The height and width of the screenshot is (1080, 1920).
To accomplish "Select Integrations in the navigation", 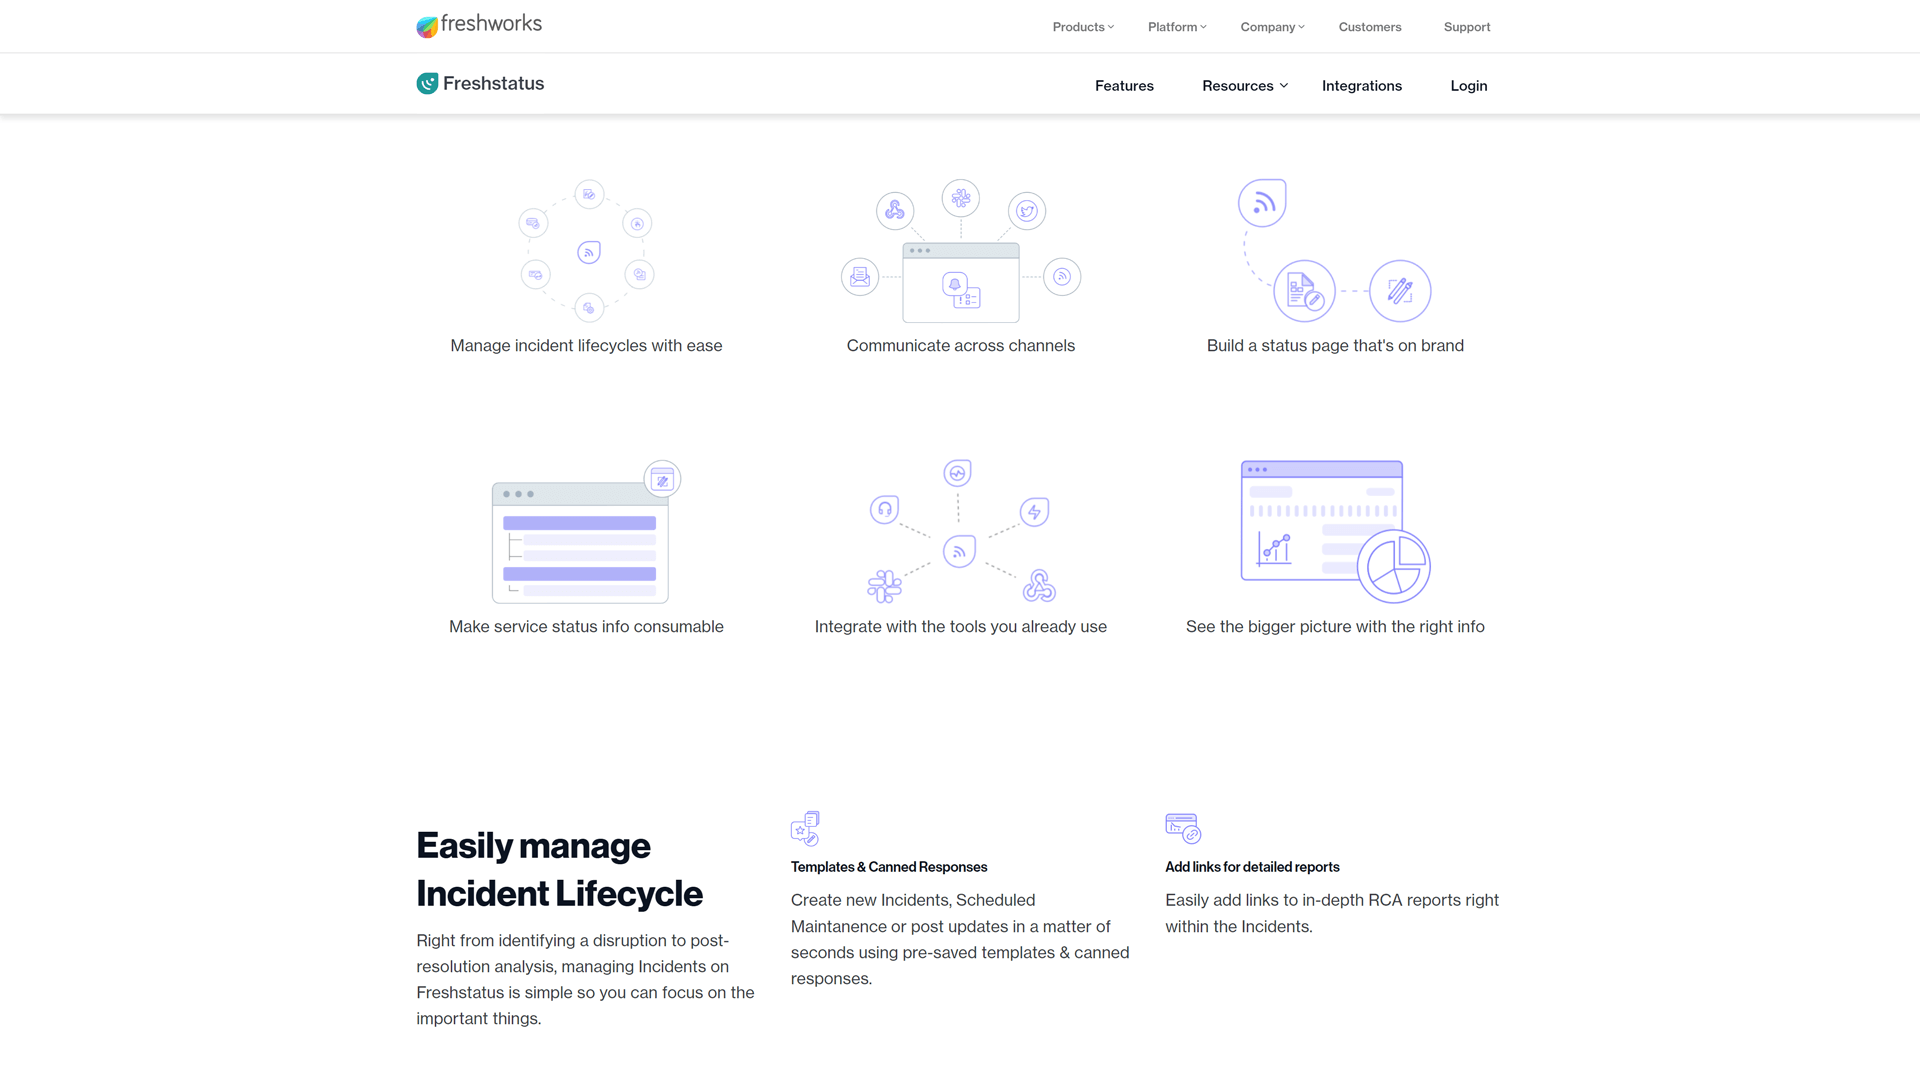I will pos(1362,86).
